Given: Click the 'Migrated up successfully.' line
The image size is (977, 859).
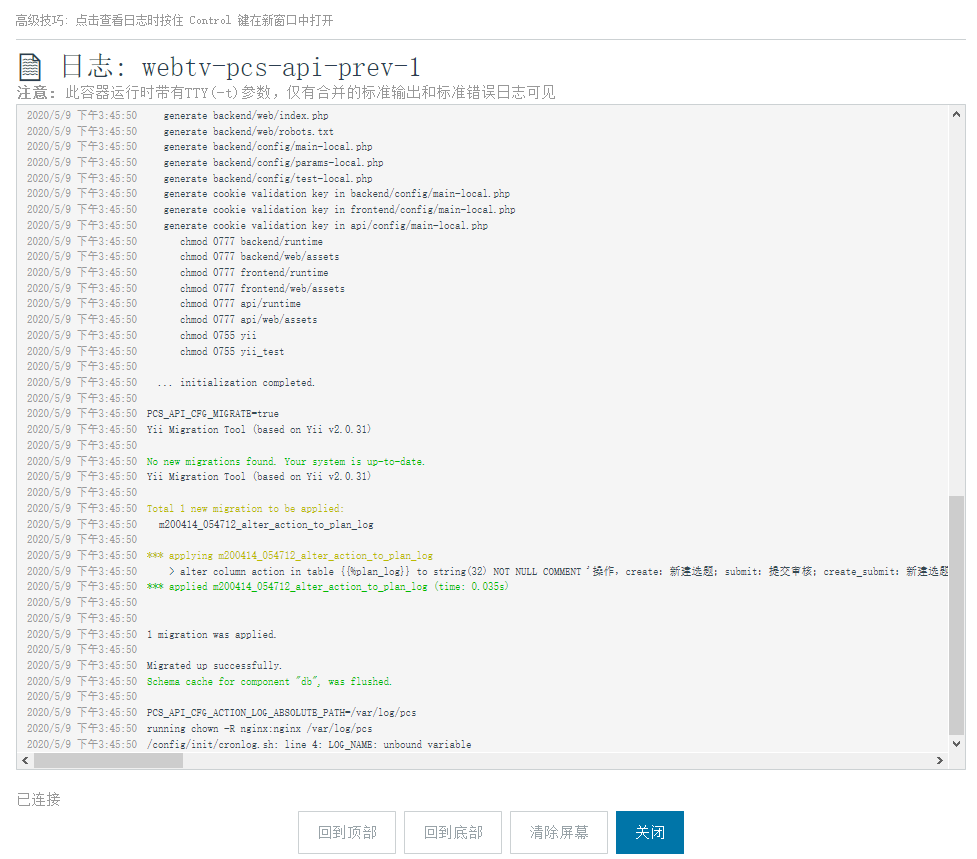Looking at the screenshot, I should 214,665.
